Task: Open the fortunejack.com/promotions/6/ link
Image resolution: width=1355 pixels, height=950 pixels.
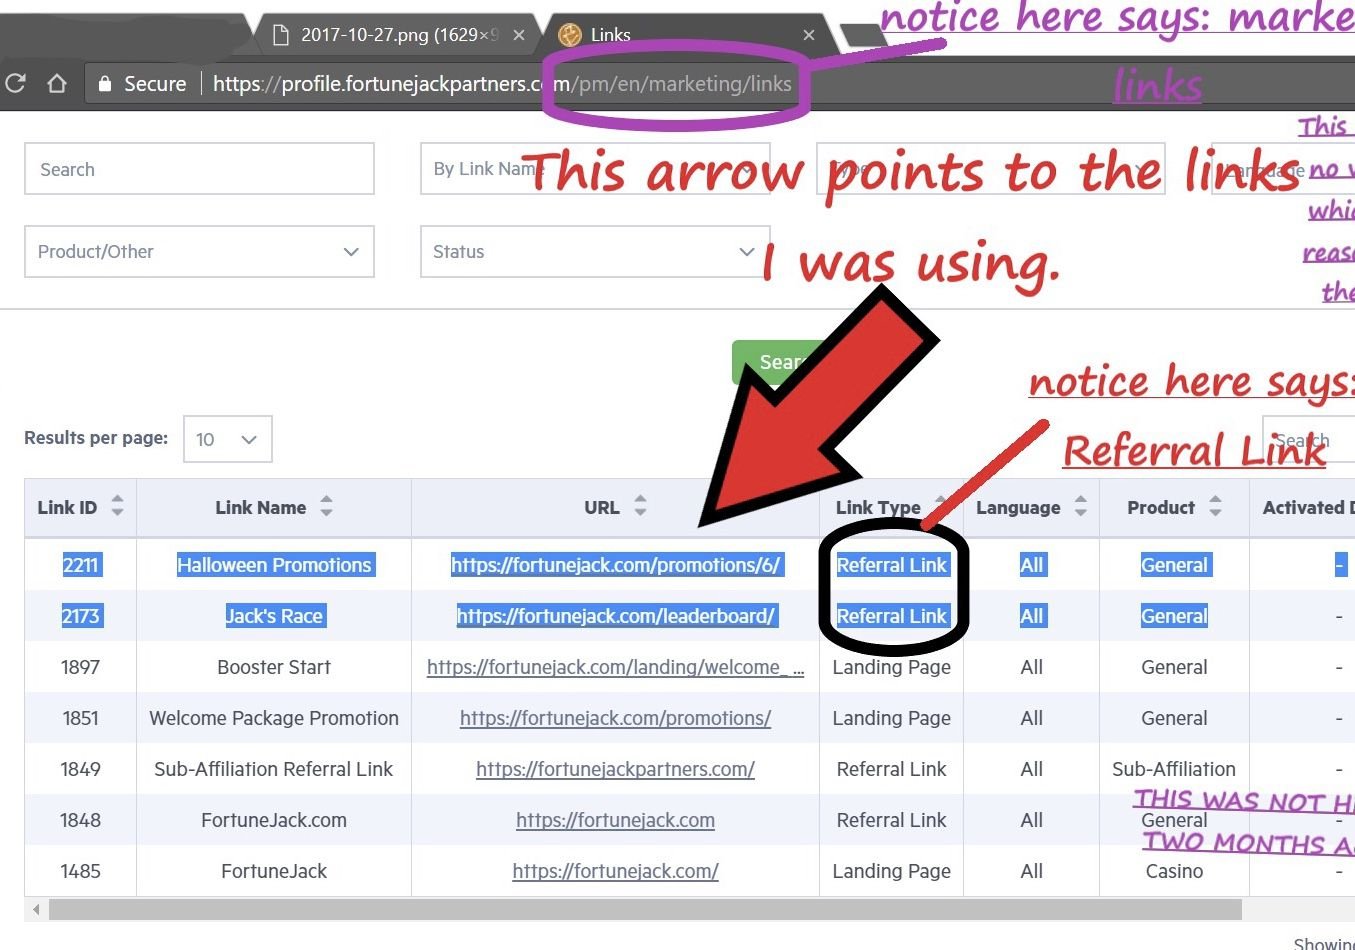Action: pyautogui.click(x=615, y=565)
